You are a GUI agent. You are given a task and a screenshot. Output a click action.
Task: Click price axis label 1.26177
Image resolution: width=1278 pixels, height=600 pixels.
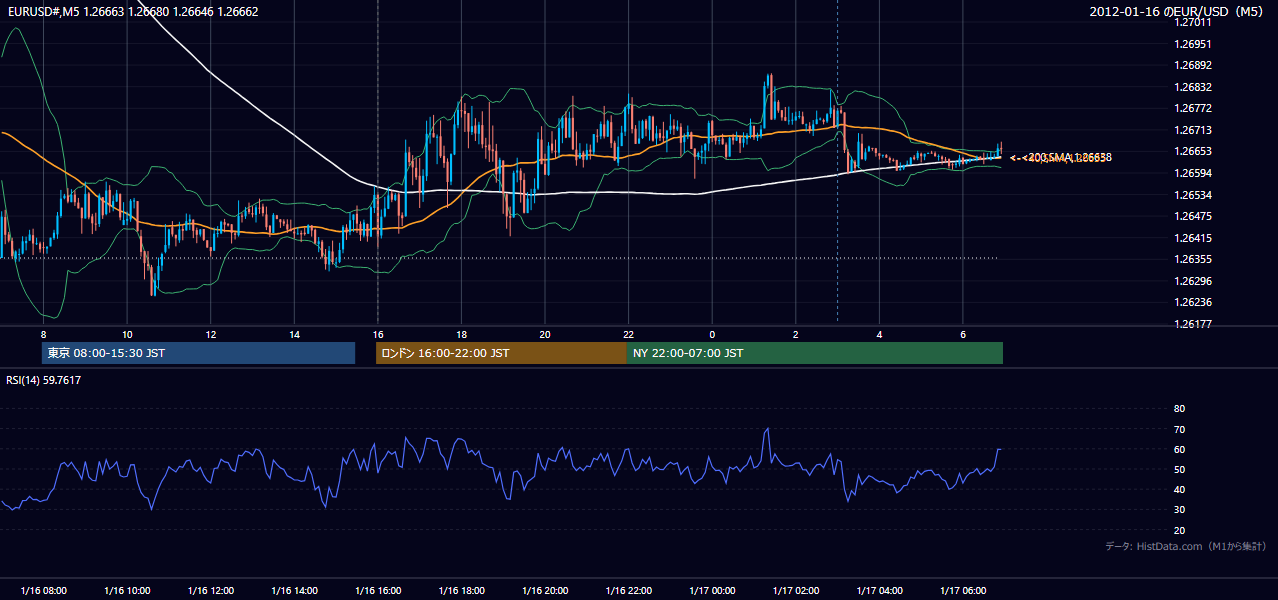[x=1192, y=324]
